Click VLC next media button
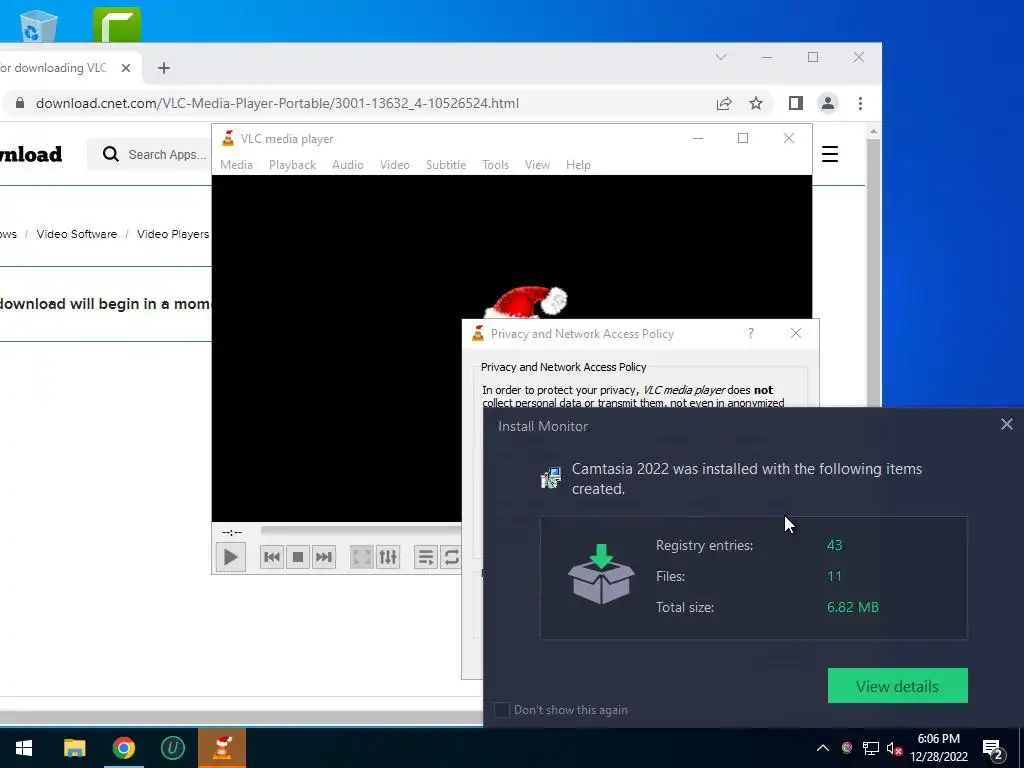Screen dimensions: 1024x768 pos(324,557)
